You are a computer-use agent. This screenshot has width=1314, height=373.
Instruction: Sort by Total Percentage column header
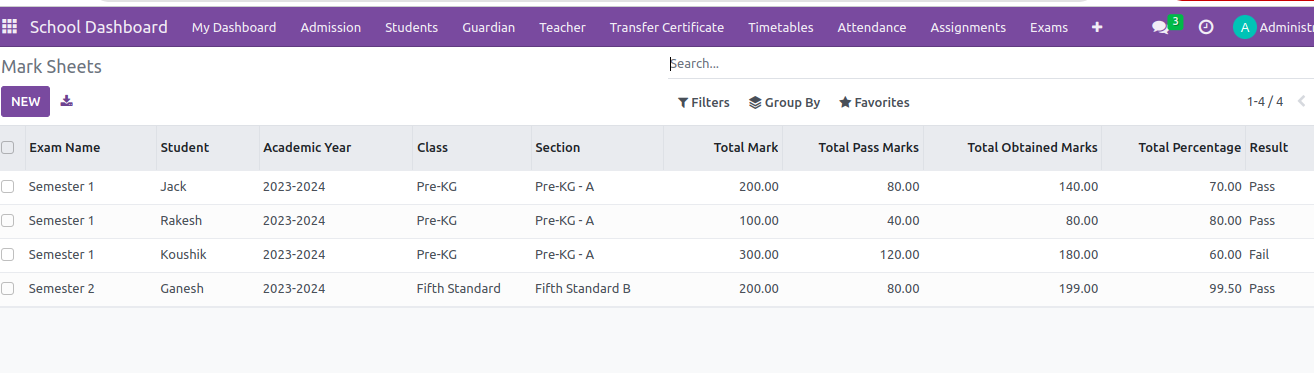1189,147
